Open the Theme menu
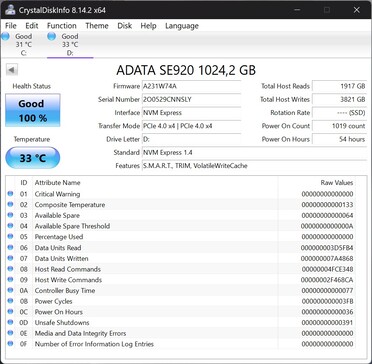This screenshot has width=372, height=364. click(97, 26)
